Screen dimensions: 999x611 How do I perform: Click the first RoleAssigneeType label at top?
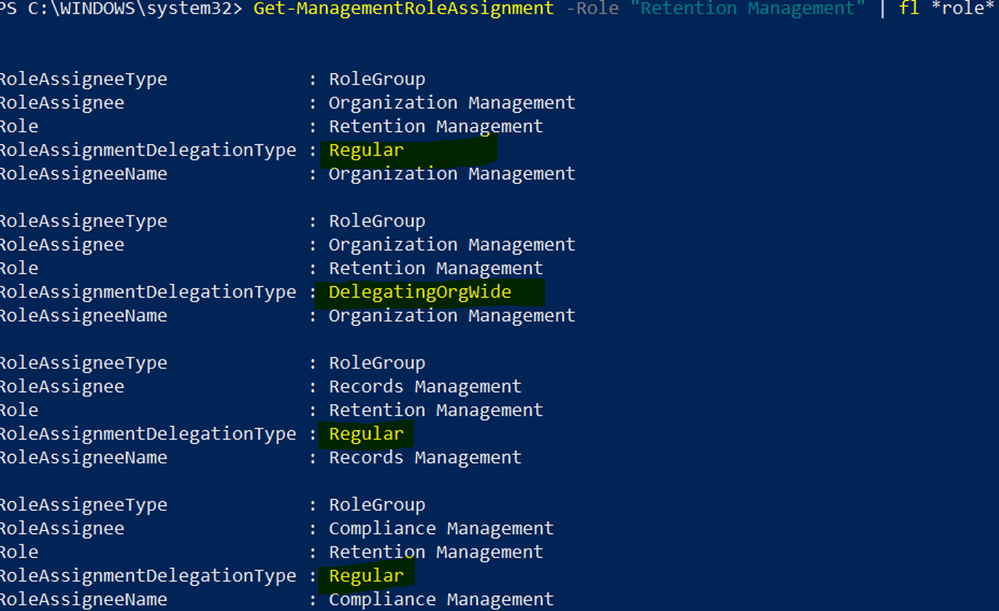(x=83, y=79)
